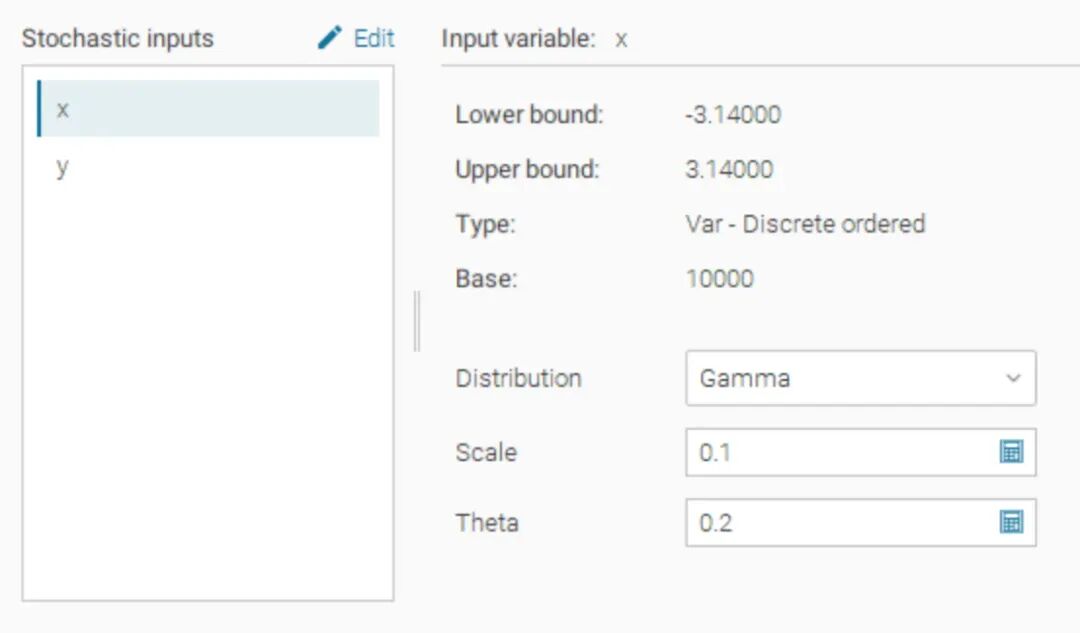Click the Upper bound value 3.14000

coord(728,169)
